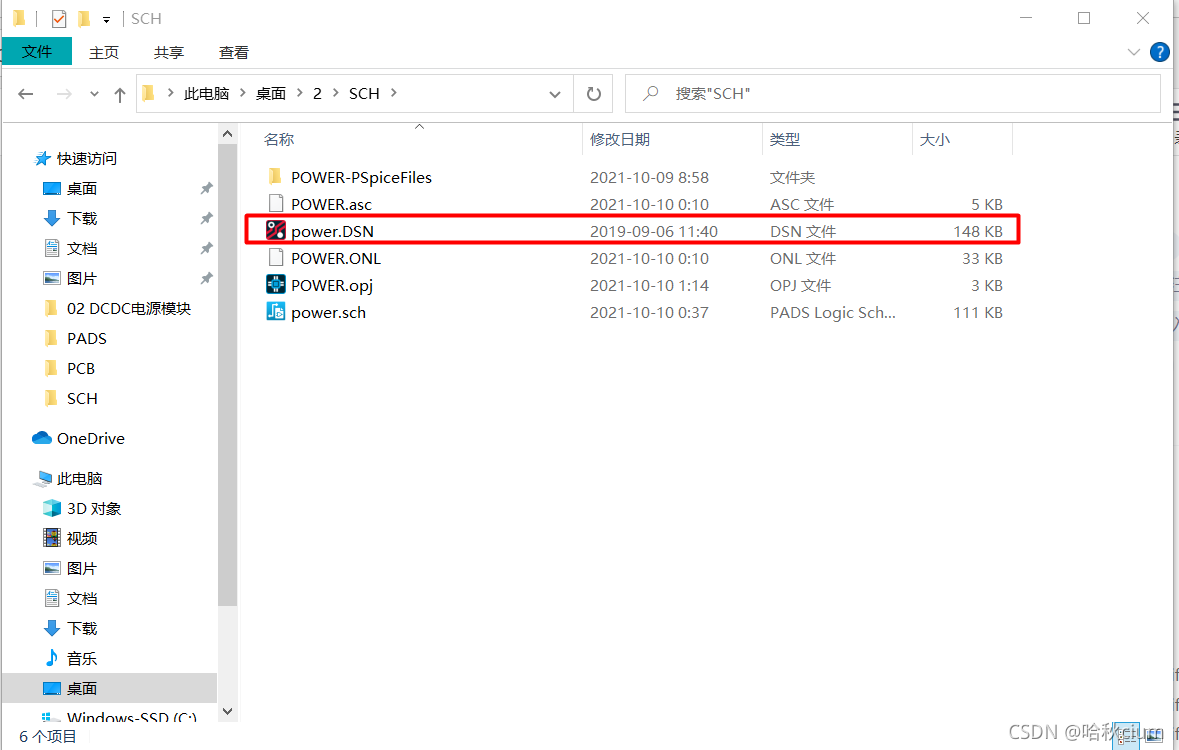Viewport: 1179px width, 750px height.
Task: Click new folder icon in title bar
Action: tap(84, 18)
